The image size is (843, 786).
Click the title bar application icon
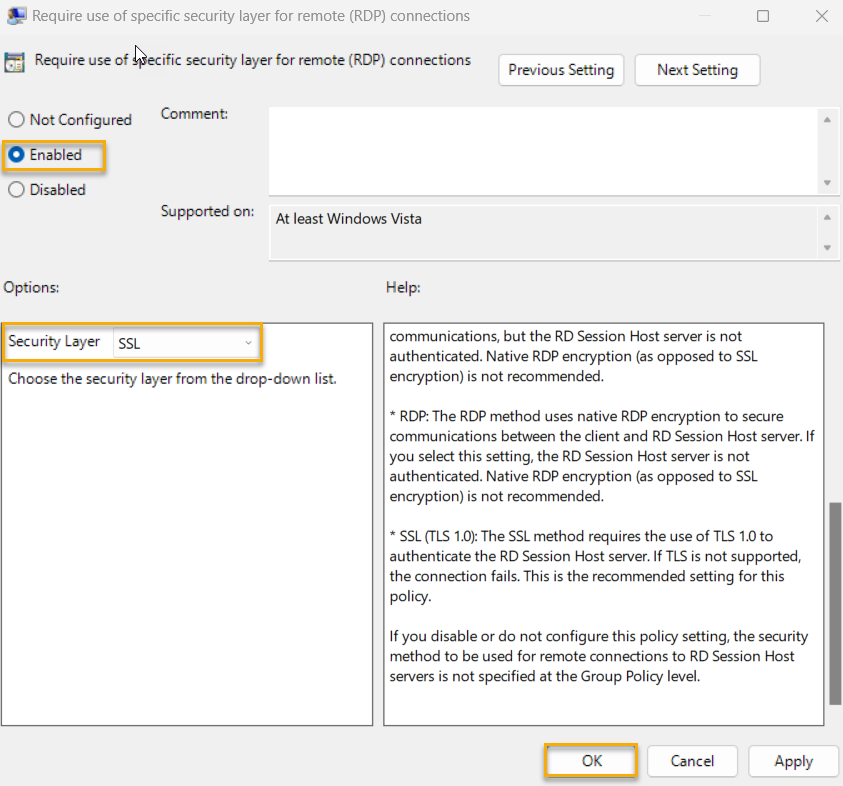pos(16,15)
